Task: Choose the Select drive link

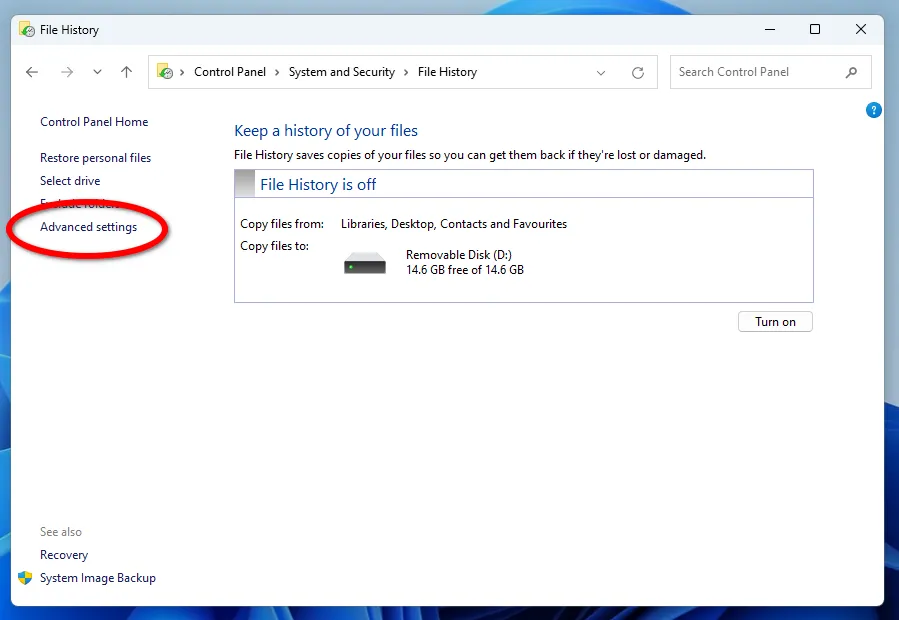Action: 70,181
